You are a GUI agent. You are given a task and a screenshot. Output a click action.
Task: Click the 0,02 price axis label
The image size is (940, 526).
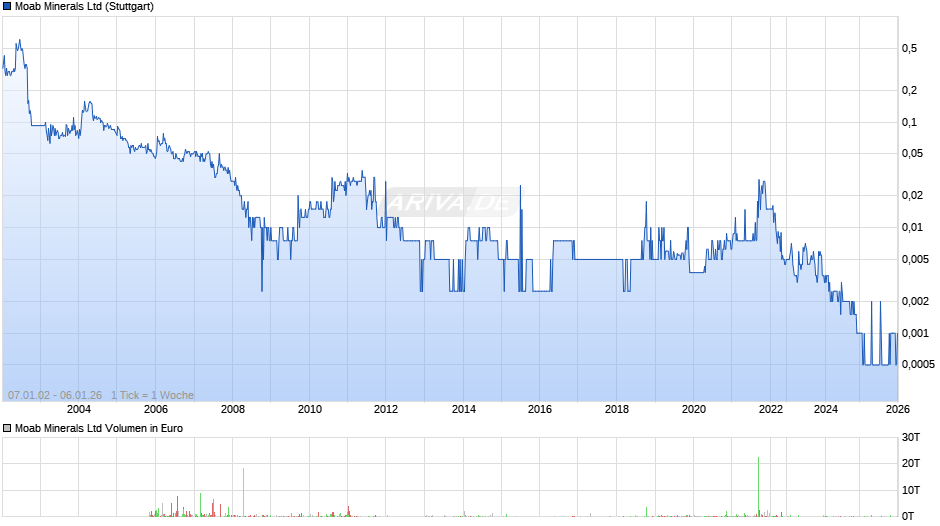(x=912, y=196)
